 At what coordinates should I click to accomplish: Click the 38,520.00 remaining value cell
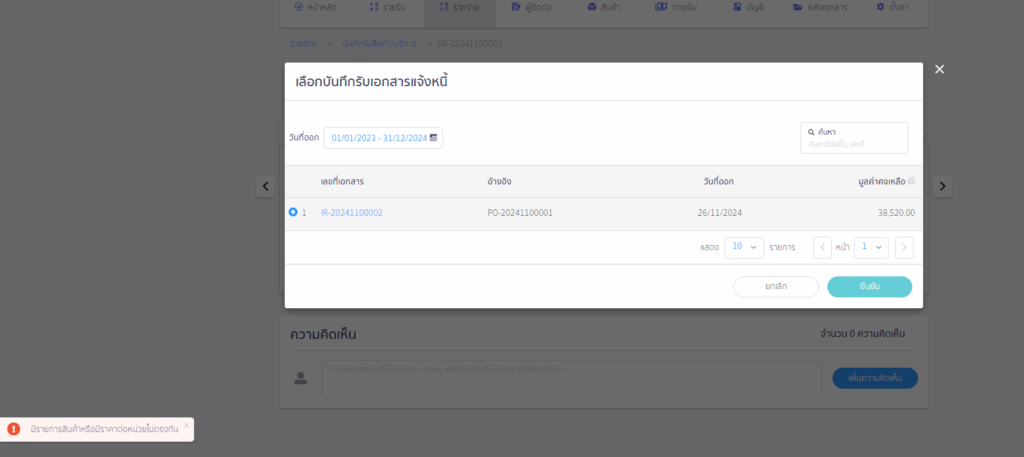click(x=897, y=213)
